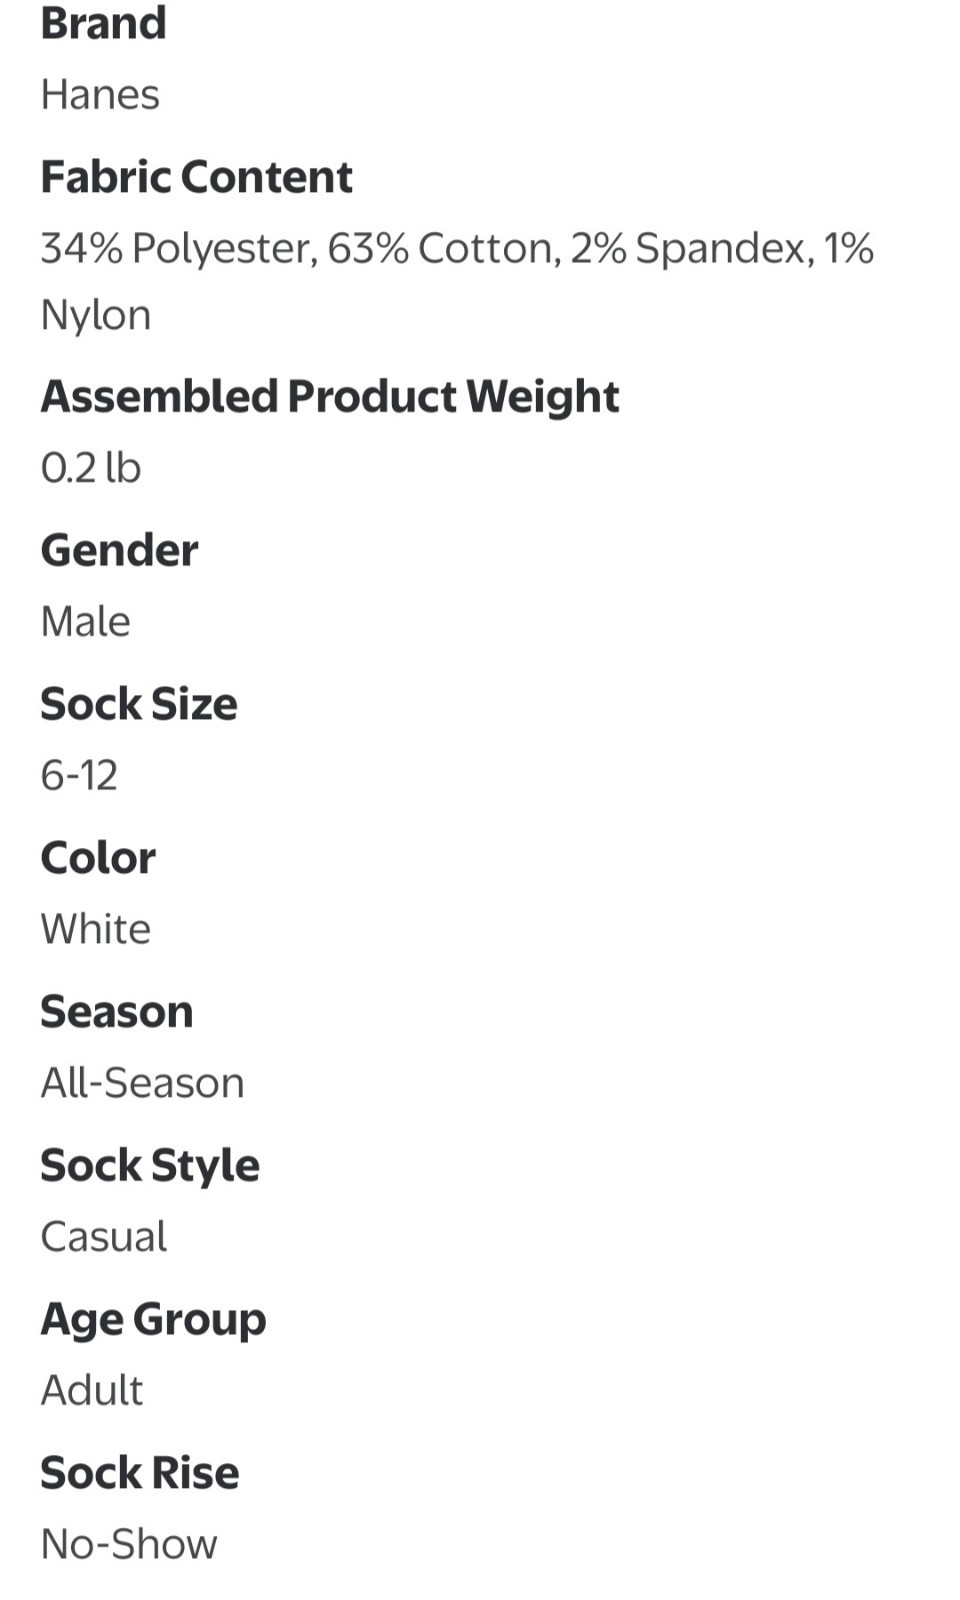The width and height of the screenshot is (960, 1600).
Task: Click the Male gender value
Action: 86,622
